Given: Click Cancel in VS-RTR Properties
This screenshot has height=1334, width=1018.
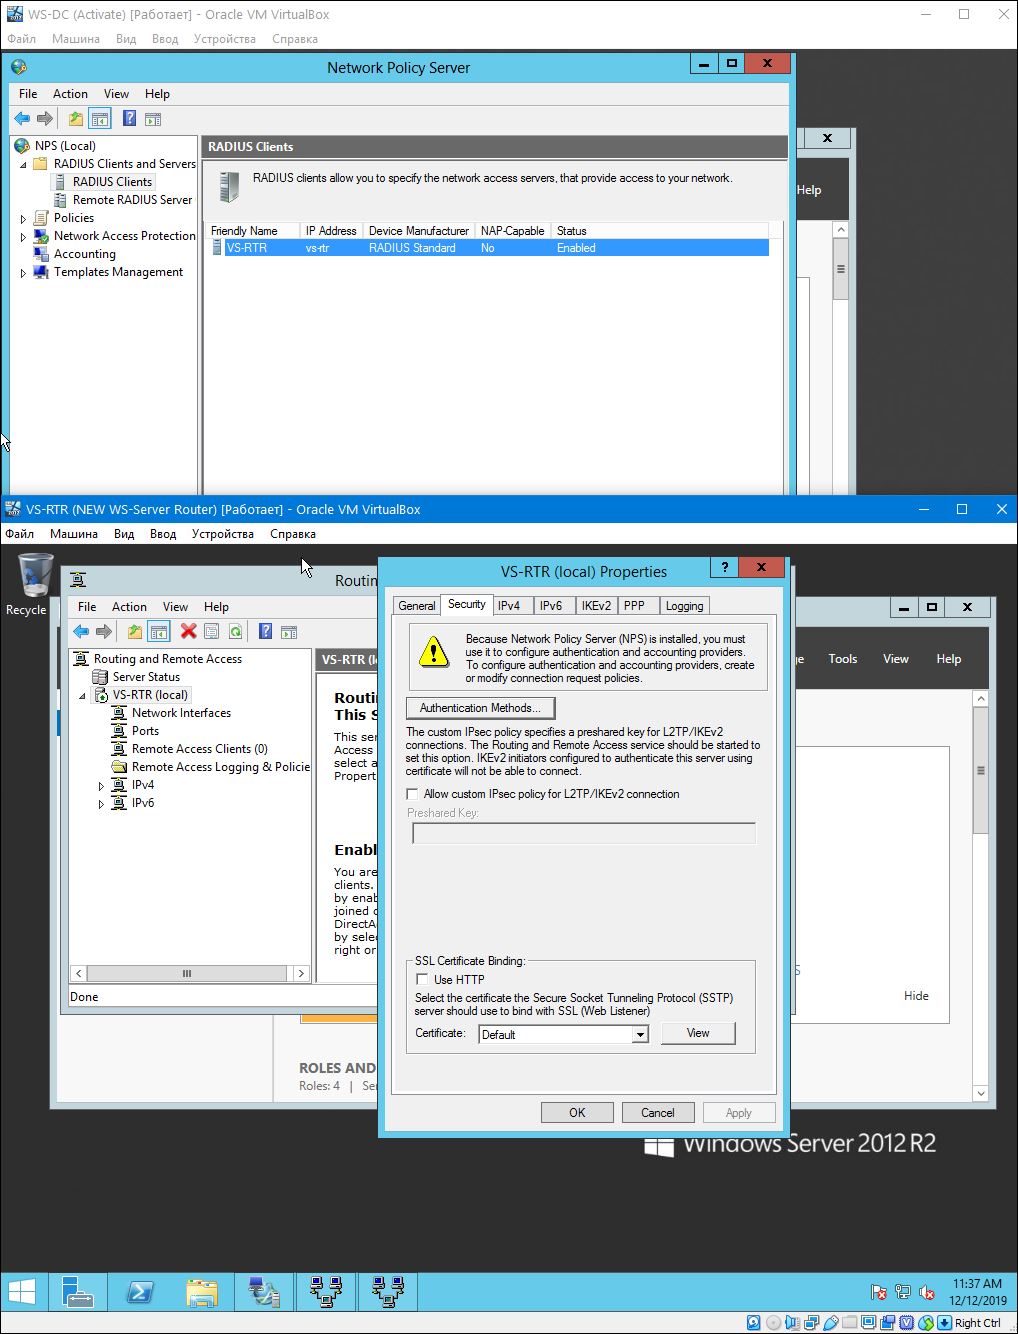Looking at the screenshot, I should tap(657, 1112).
